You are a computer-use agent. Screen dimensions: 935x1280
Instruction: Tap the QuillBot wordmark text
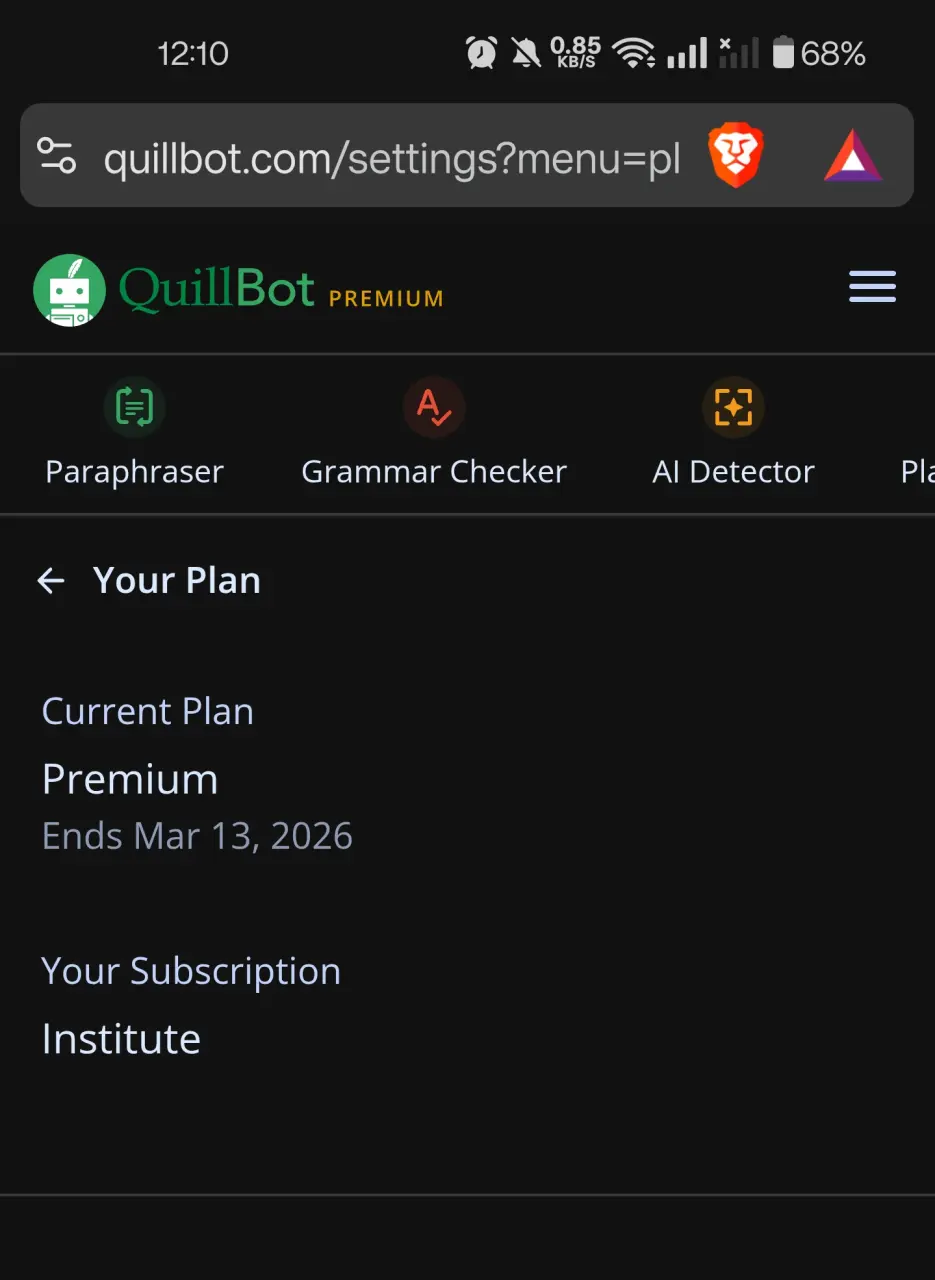coord(217,289)
